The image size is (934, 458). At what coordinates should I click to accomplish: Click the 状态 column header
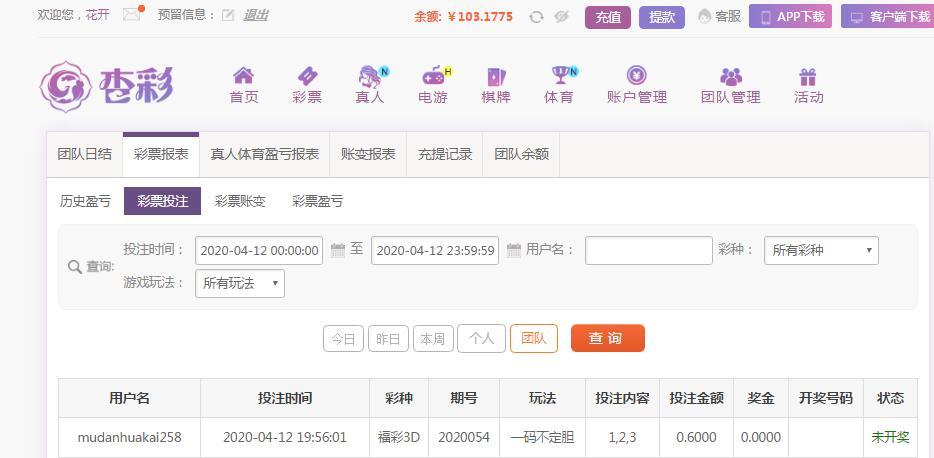(x=891, y=398)
